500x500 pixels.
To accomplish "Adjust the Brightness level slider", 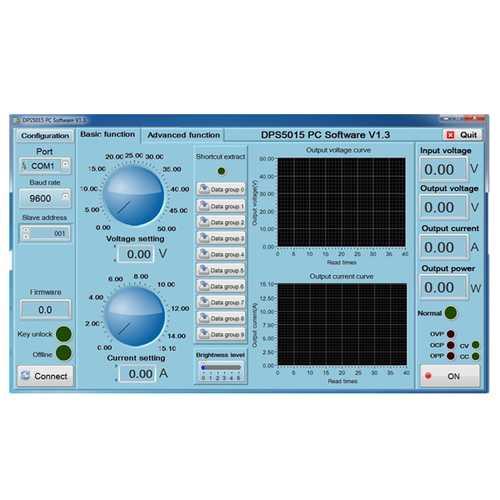I will 221,367.
